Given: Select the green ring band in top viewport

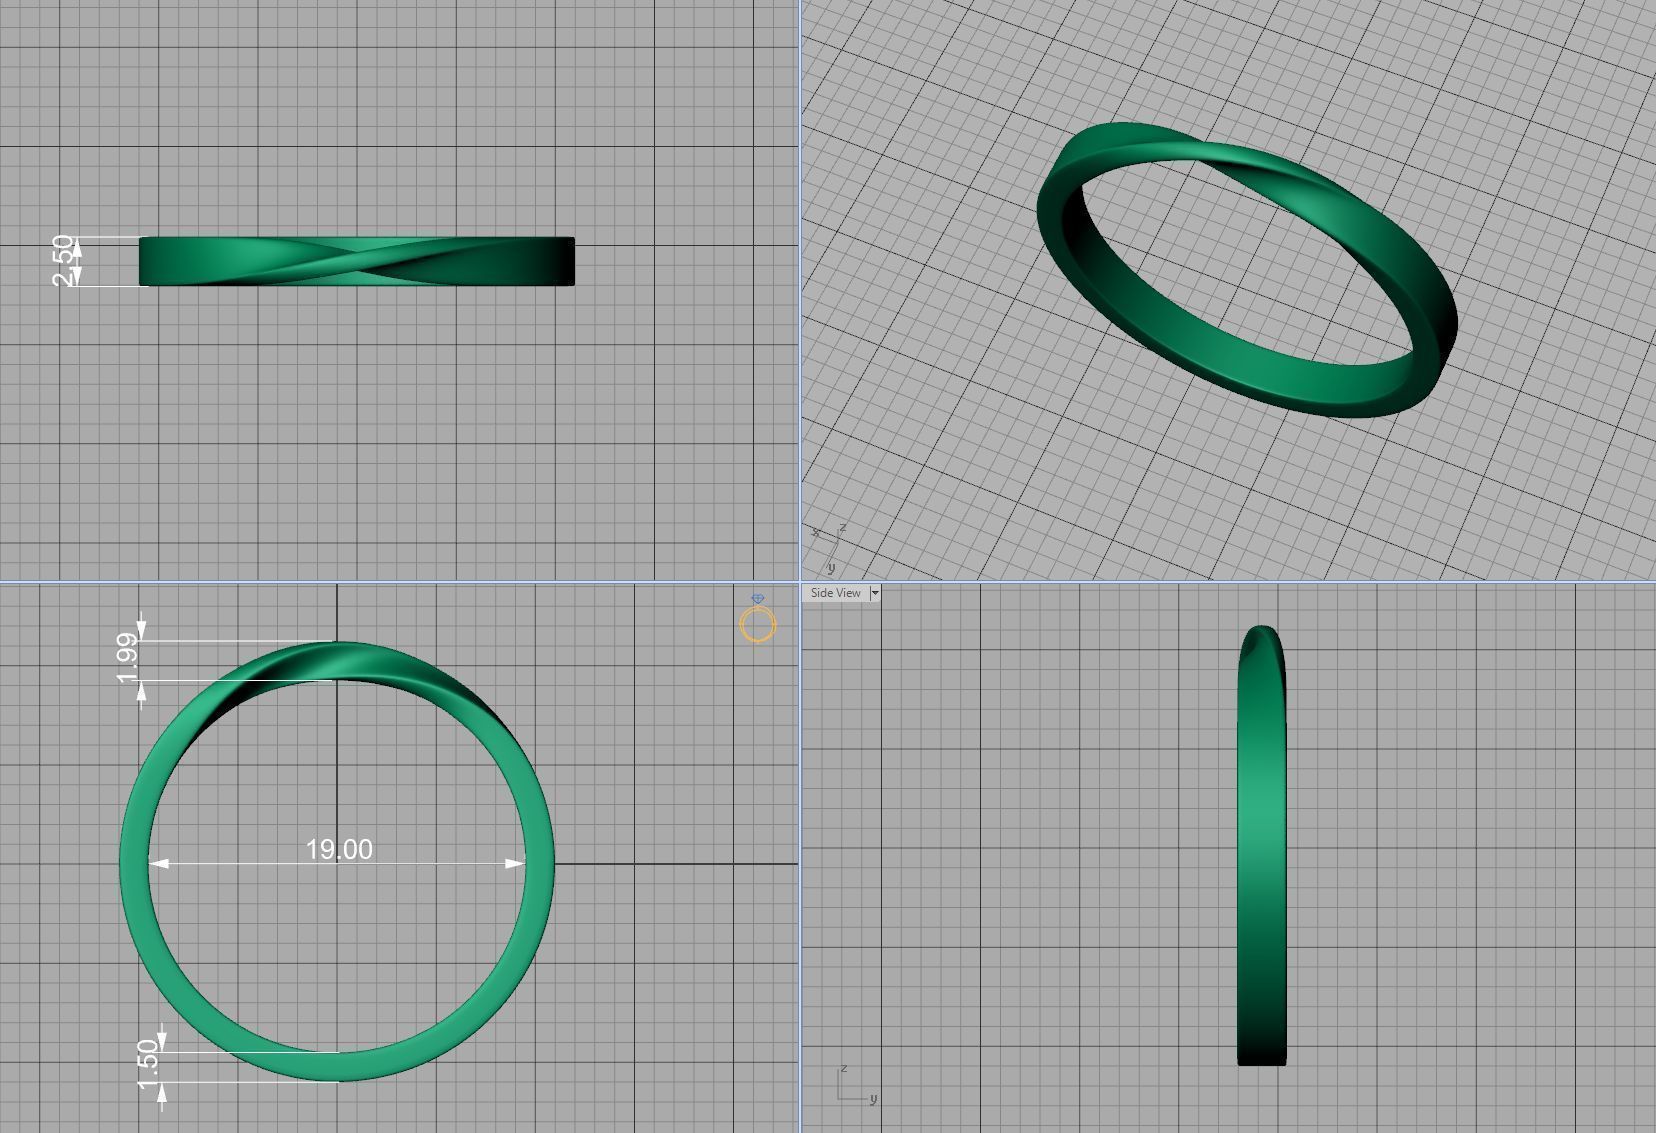Looking at the screenshot, I should (357, 261).
